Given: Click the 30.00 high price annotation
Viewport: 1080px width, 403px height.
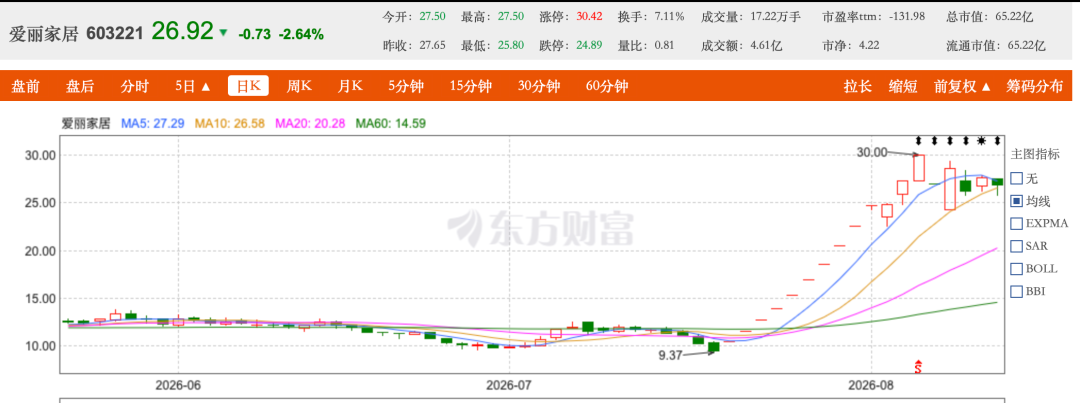Looking at the screenshot, I should point(872,152).
